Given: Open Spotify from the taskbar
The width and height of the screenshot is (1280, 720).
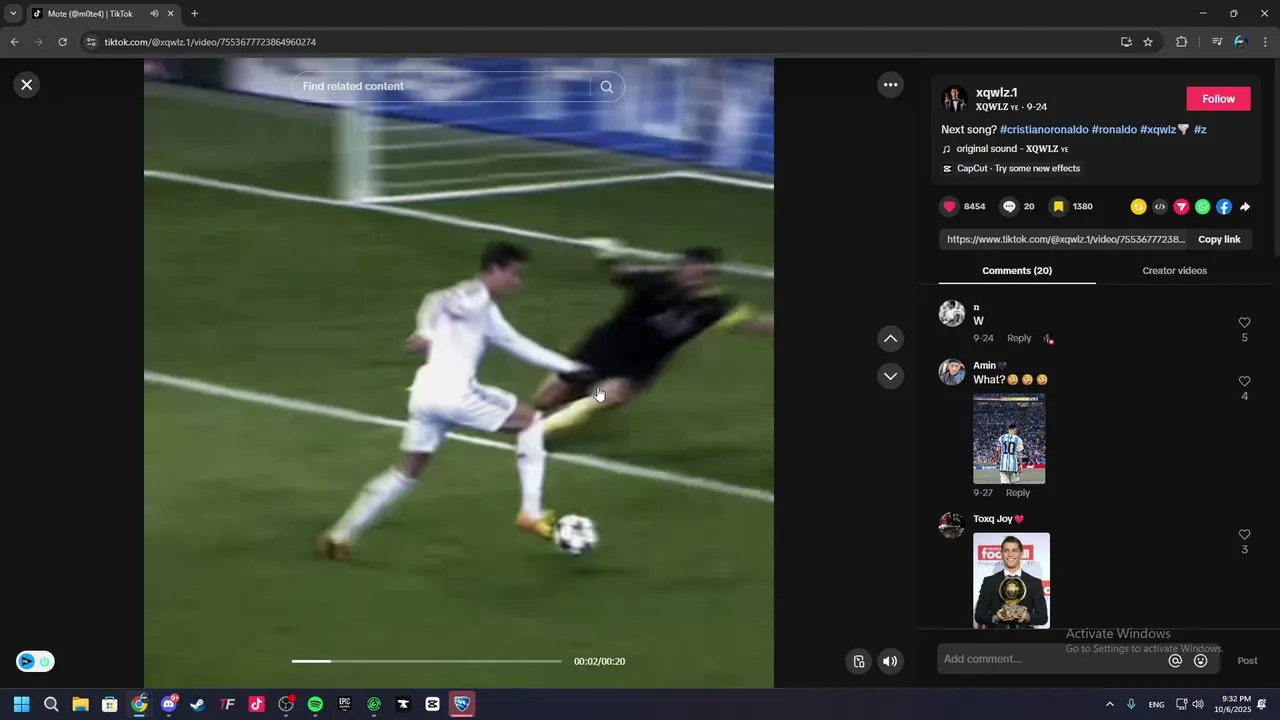Looking at the screenshot, I should tap(315, 704).
